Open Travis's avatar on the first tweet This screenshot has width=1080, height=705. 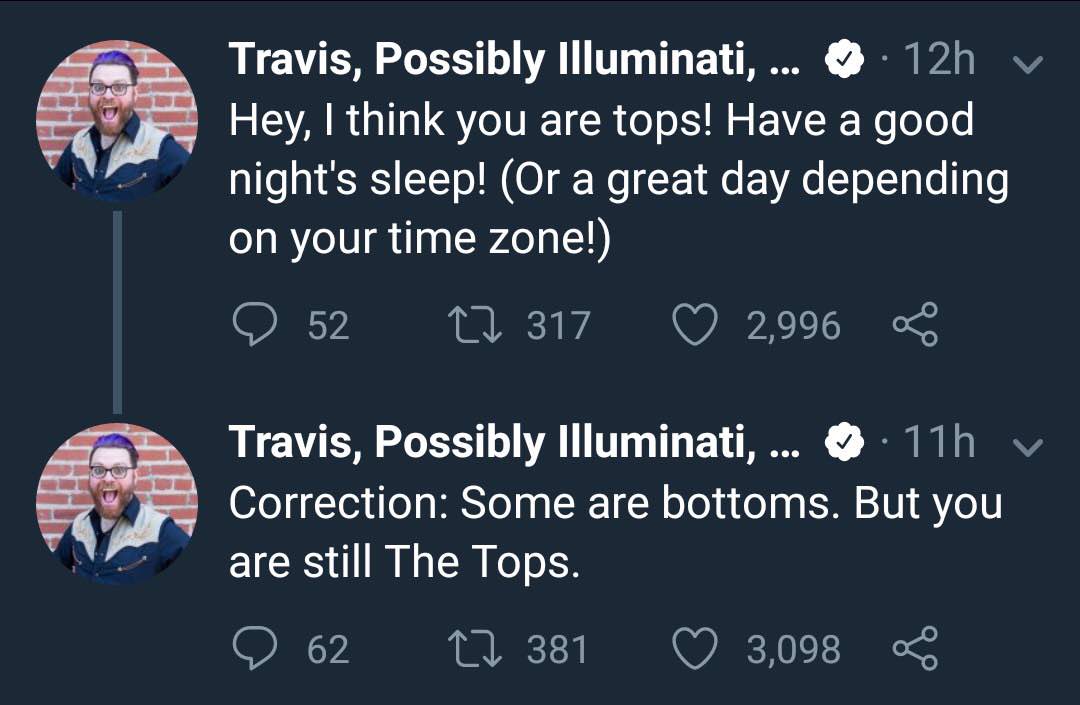point(117,120)
